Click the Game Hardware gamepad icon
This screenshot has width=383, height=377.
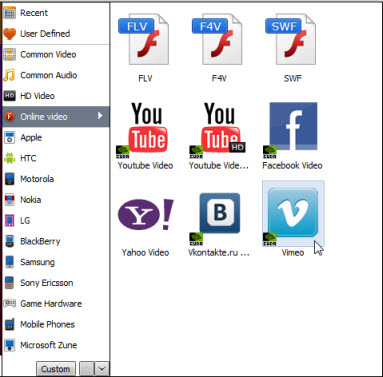[x=9, y=303]
